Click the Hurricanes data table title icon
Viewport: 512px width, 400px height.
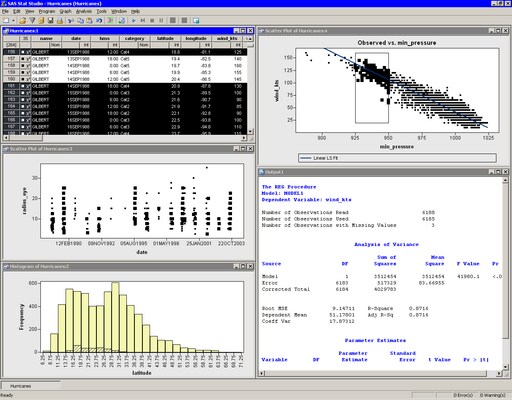tap(6, 31)
